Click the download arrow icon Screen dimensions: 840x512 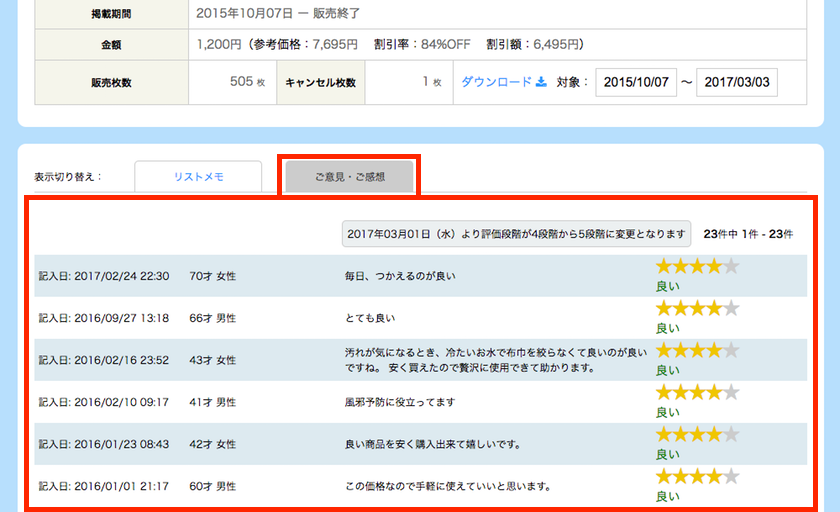542,82
